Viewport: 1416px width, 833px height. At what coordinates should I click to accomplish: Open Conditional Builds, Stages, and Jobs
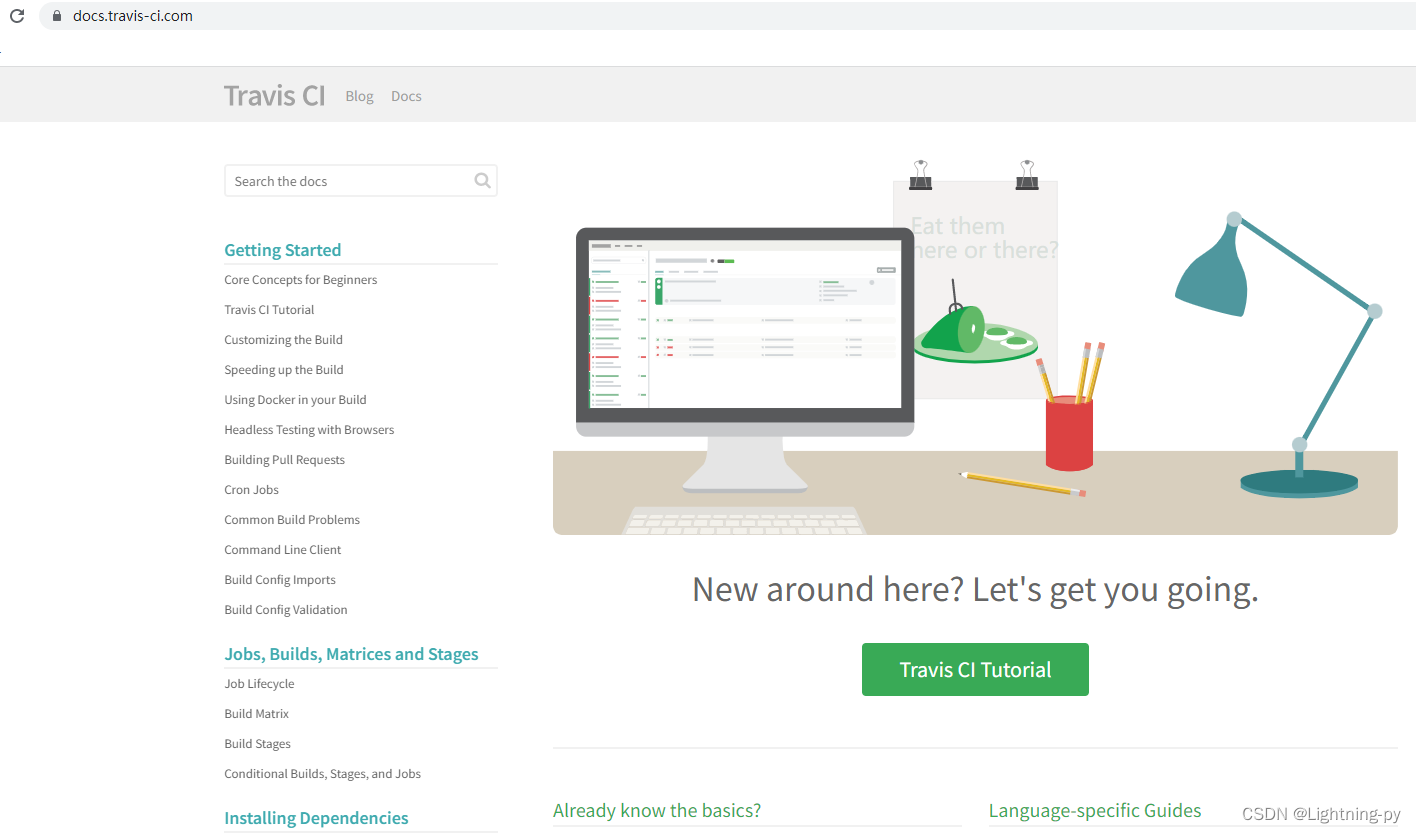pyautogui.click(x=322, y=774)
